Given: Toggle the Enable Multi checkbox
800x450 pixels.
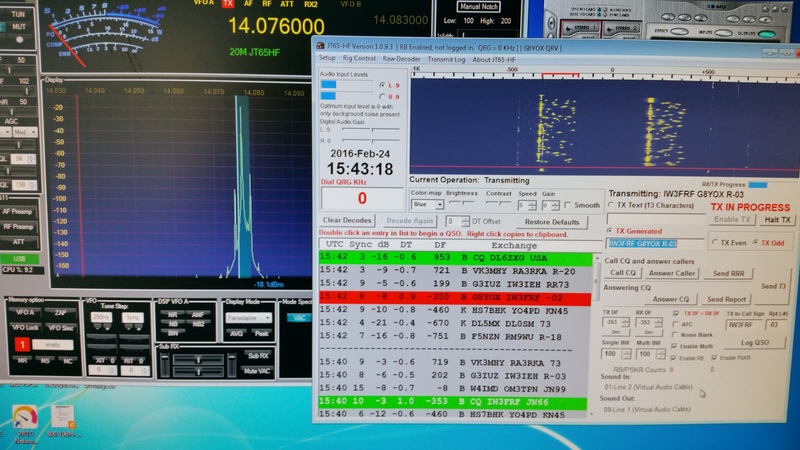Looking at the screenshot, I should click(674, 346).
